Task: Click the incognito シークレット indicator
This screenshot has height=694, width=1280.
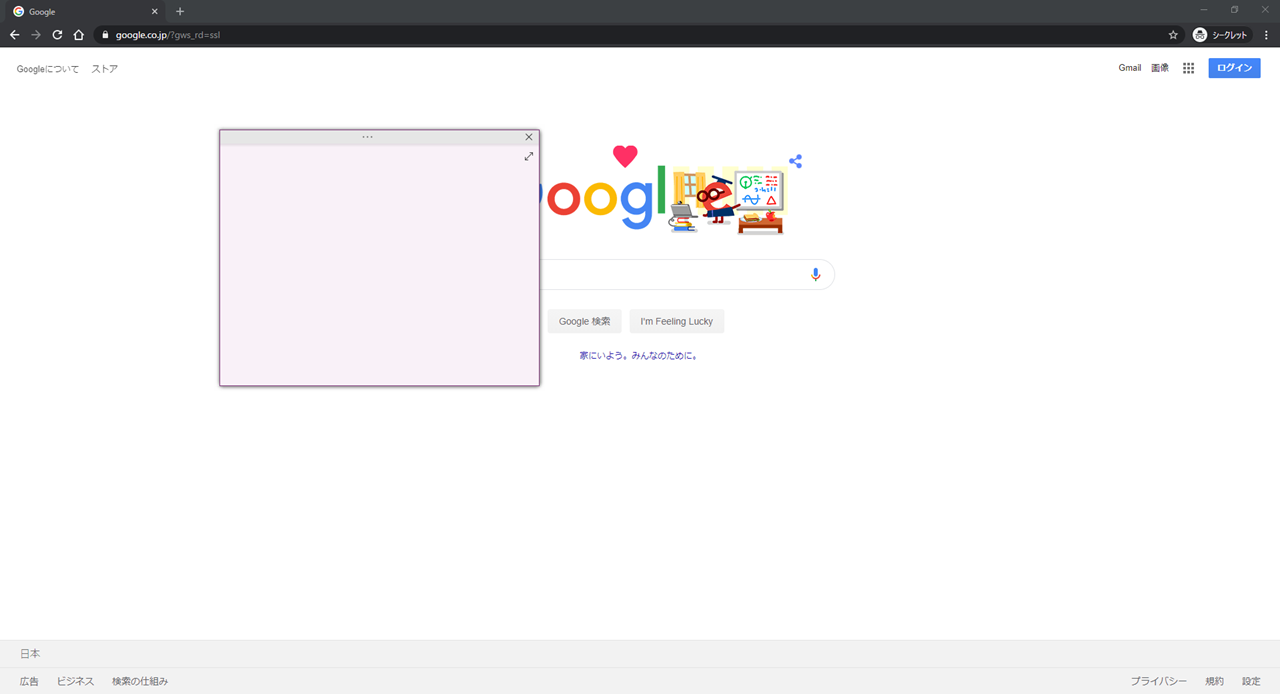Action: [x=1221, y=35]
